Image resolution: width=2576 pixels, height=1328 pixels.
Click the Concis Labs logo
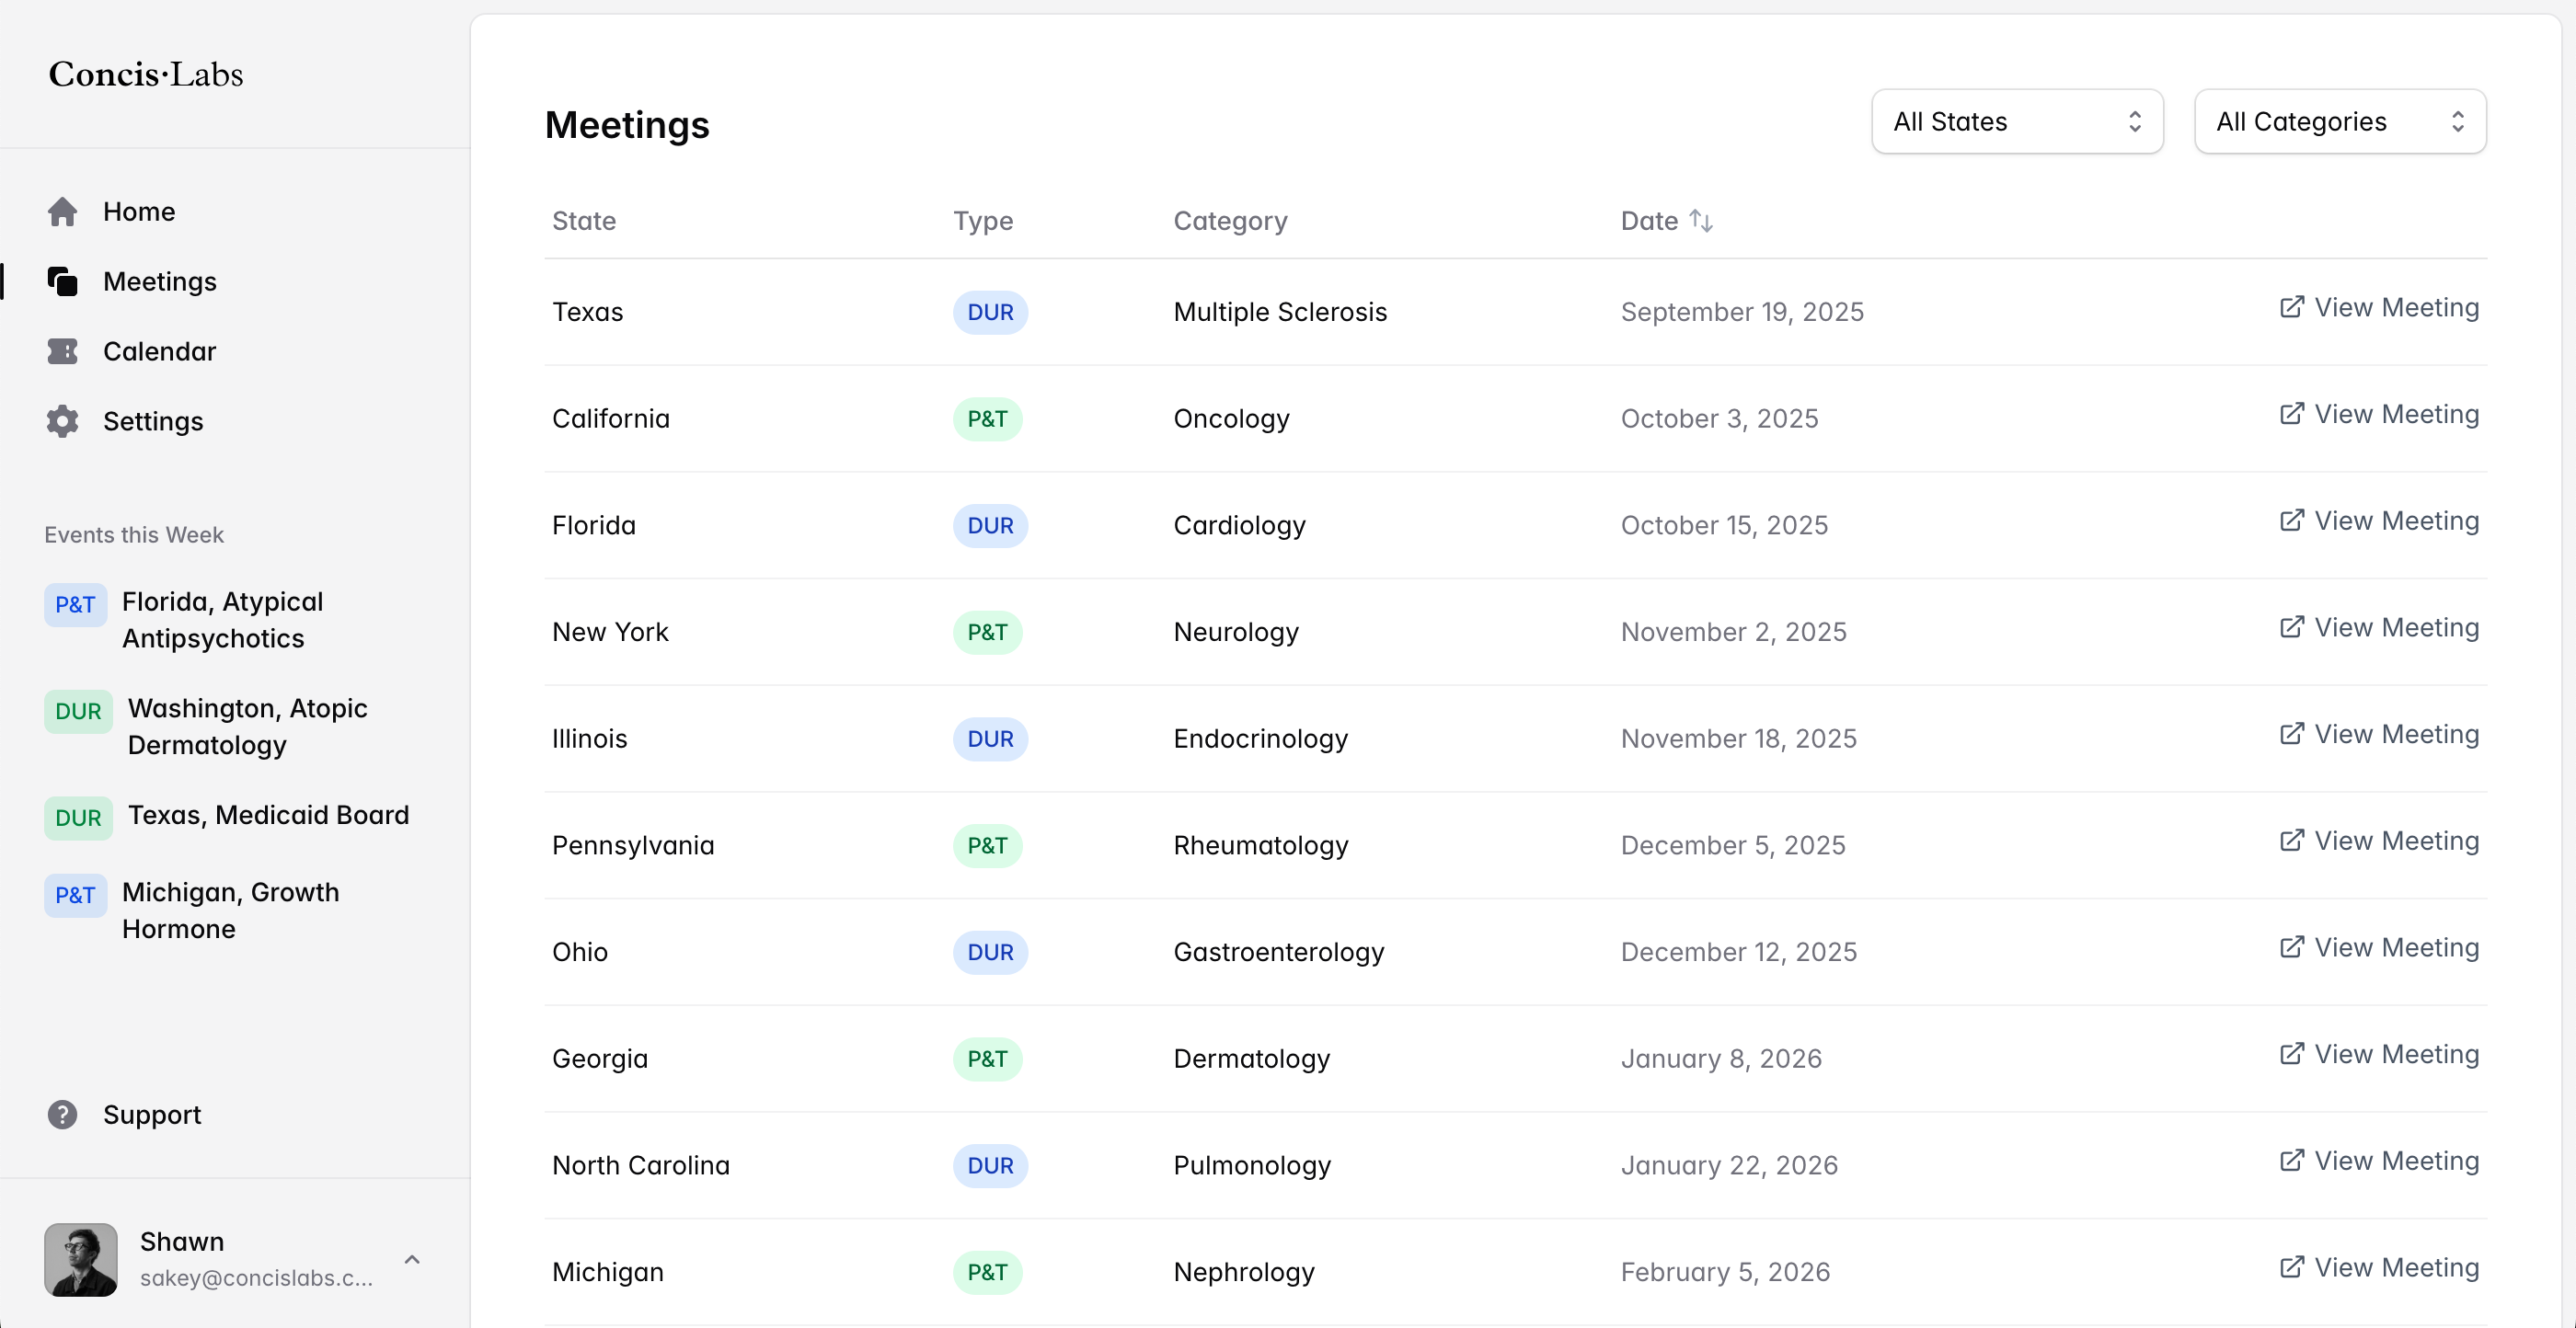(x=146, y=74)
